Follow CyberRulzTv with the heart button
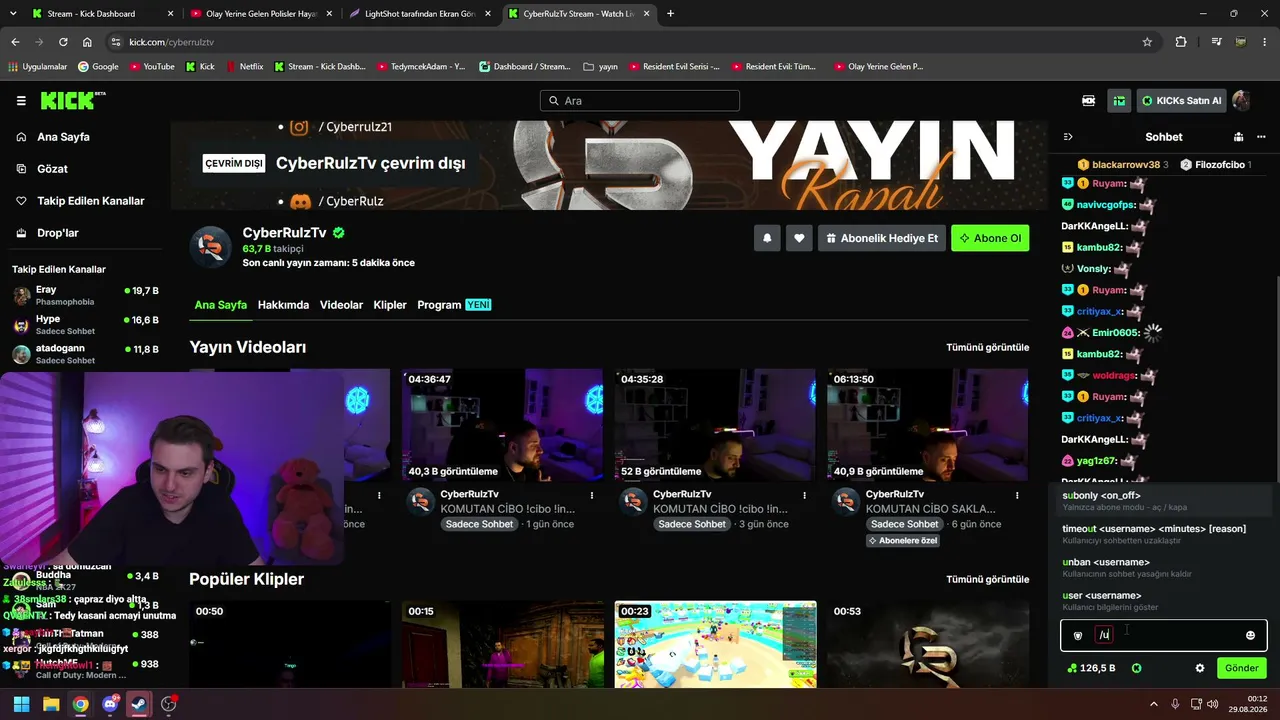 coord(799,238)
